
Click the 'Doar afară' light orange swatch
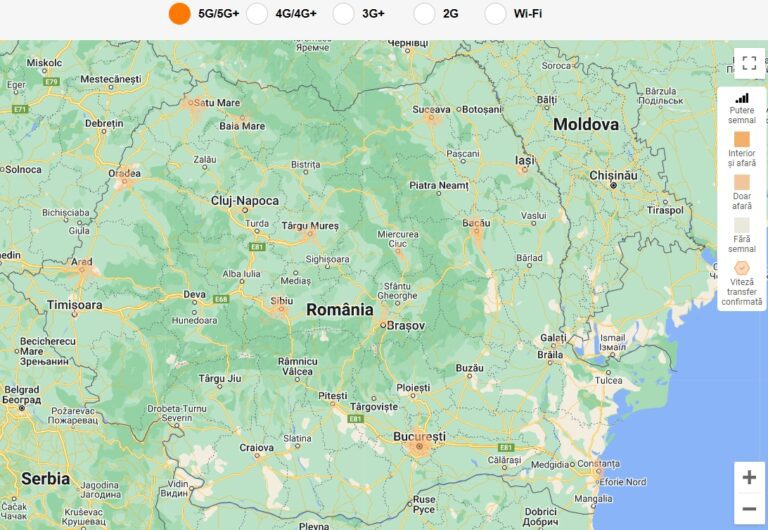coord(742,182)
